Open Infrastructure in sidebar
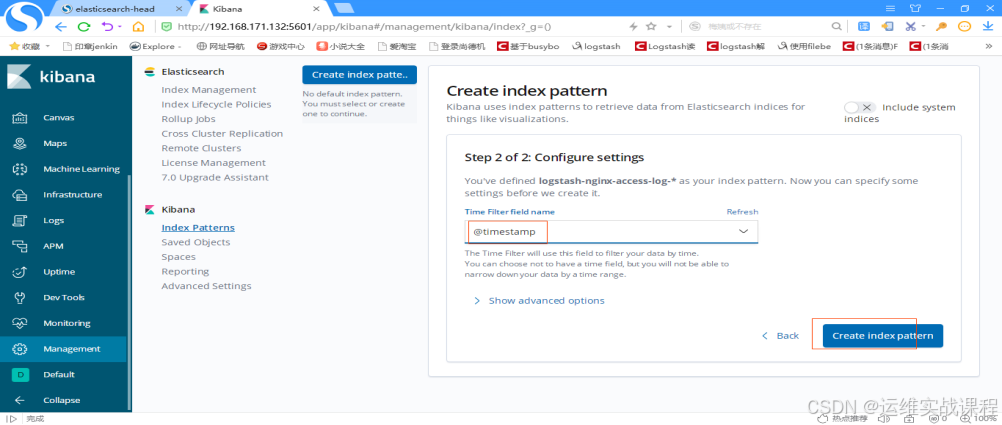The width and height of the screenshot is (1002, 425). (x=72, y=194)
